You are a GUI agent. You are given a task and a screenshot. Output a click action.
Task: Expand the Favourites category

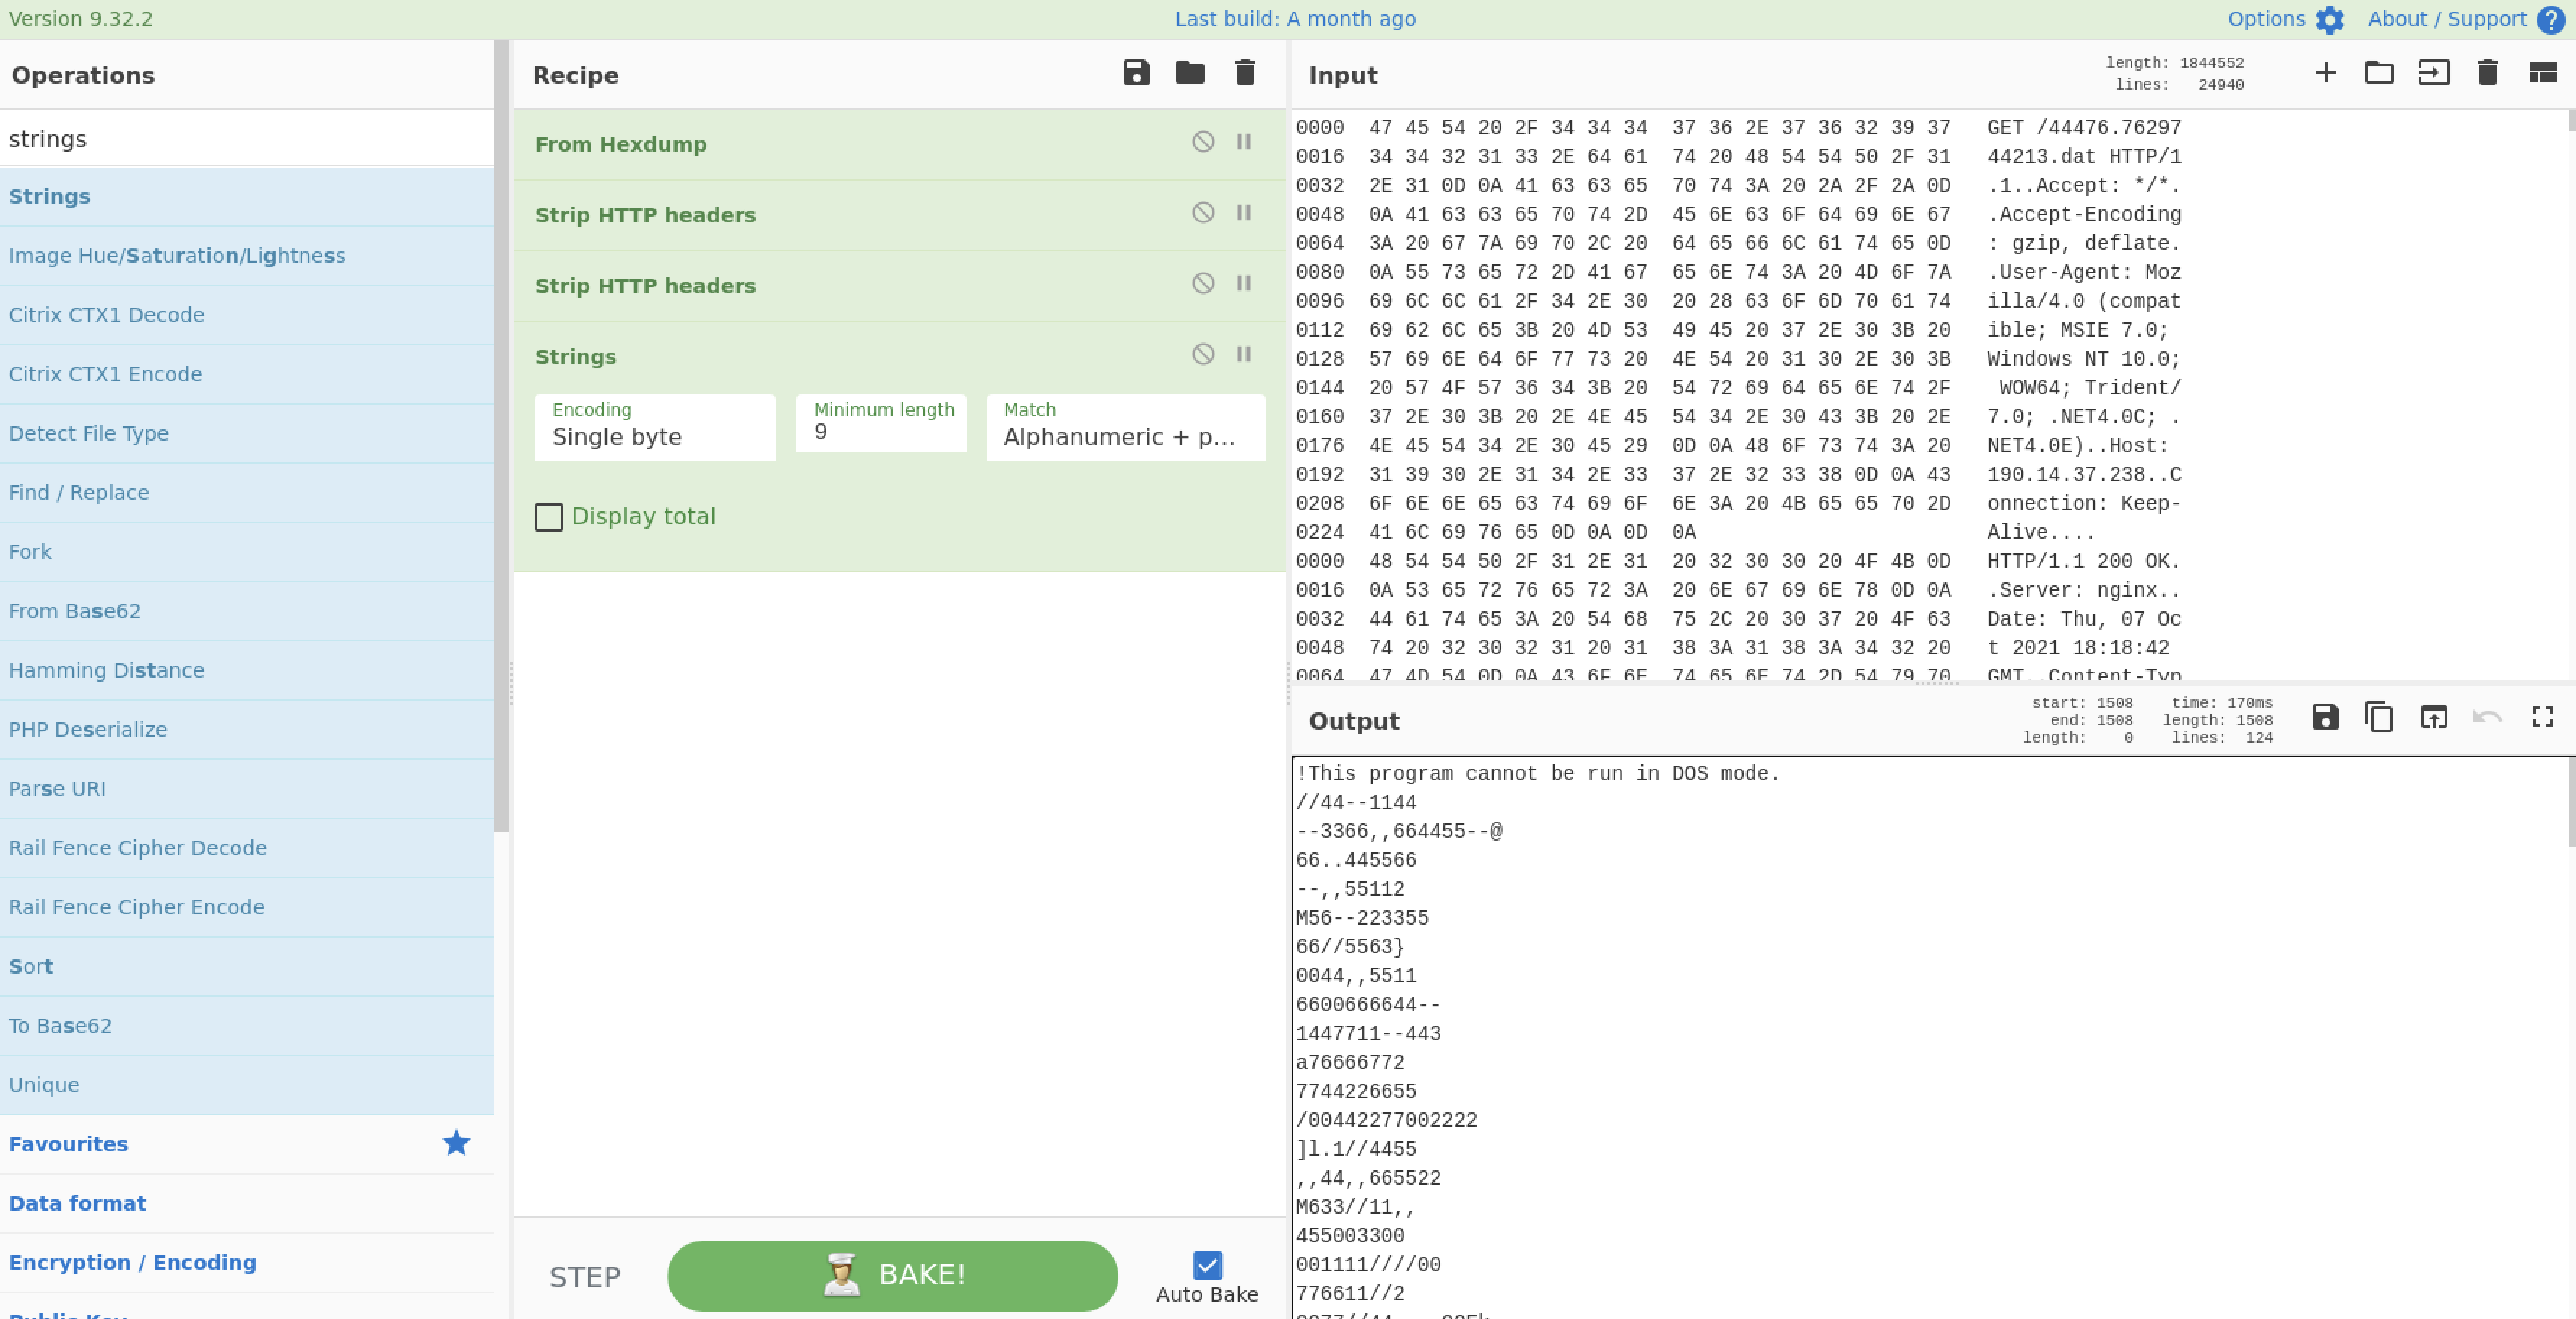coord(247,1144)
